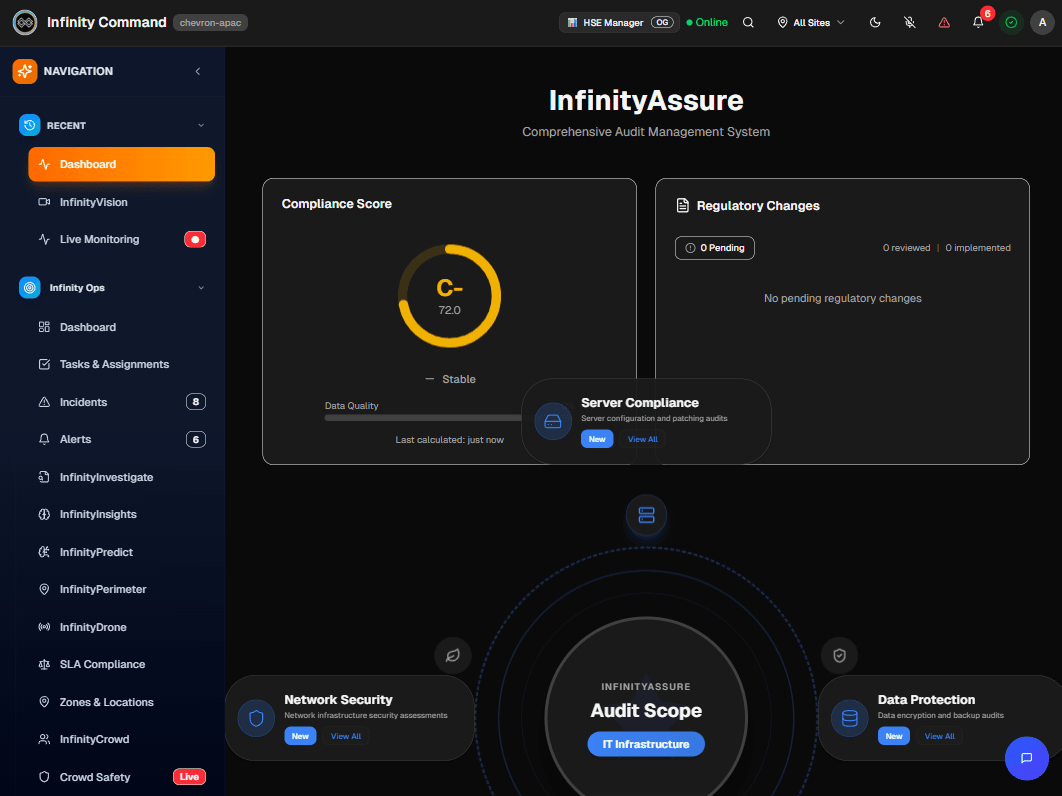
Task: Collapse the navigation sidebar chevron
Action: point(198,71)
